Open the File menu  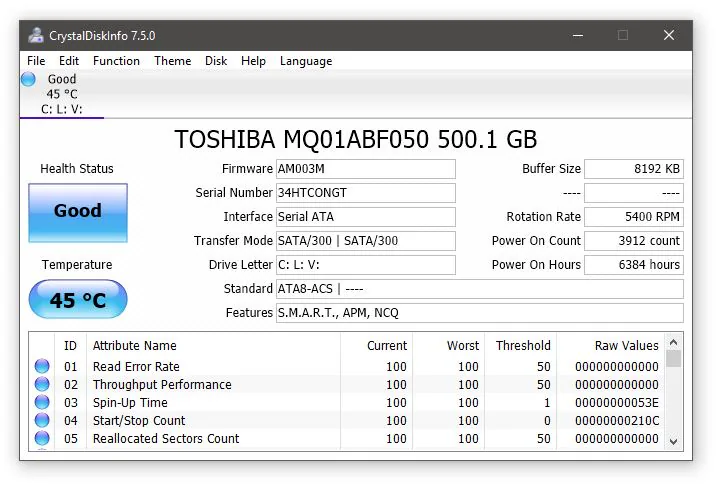click(36, 61)
